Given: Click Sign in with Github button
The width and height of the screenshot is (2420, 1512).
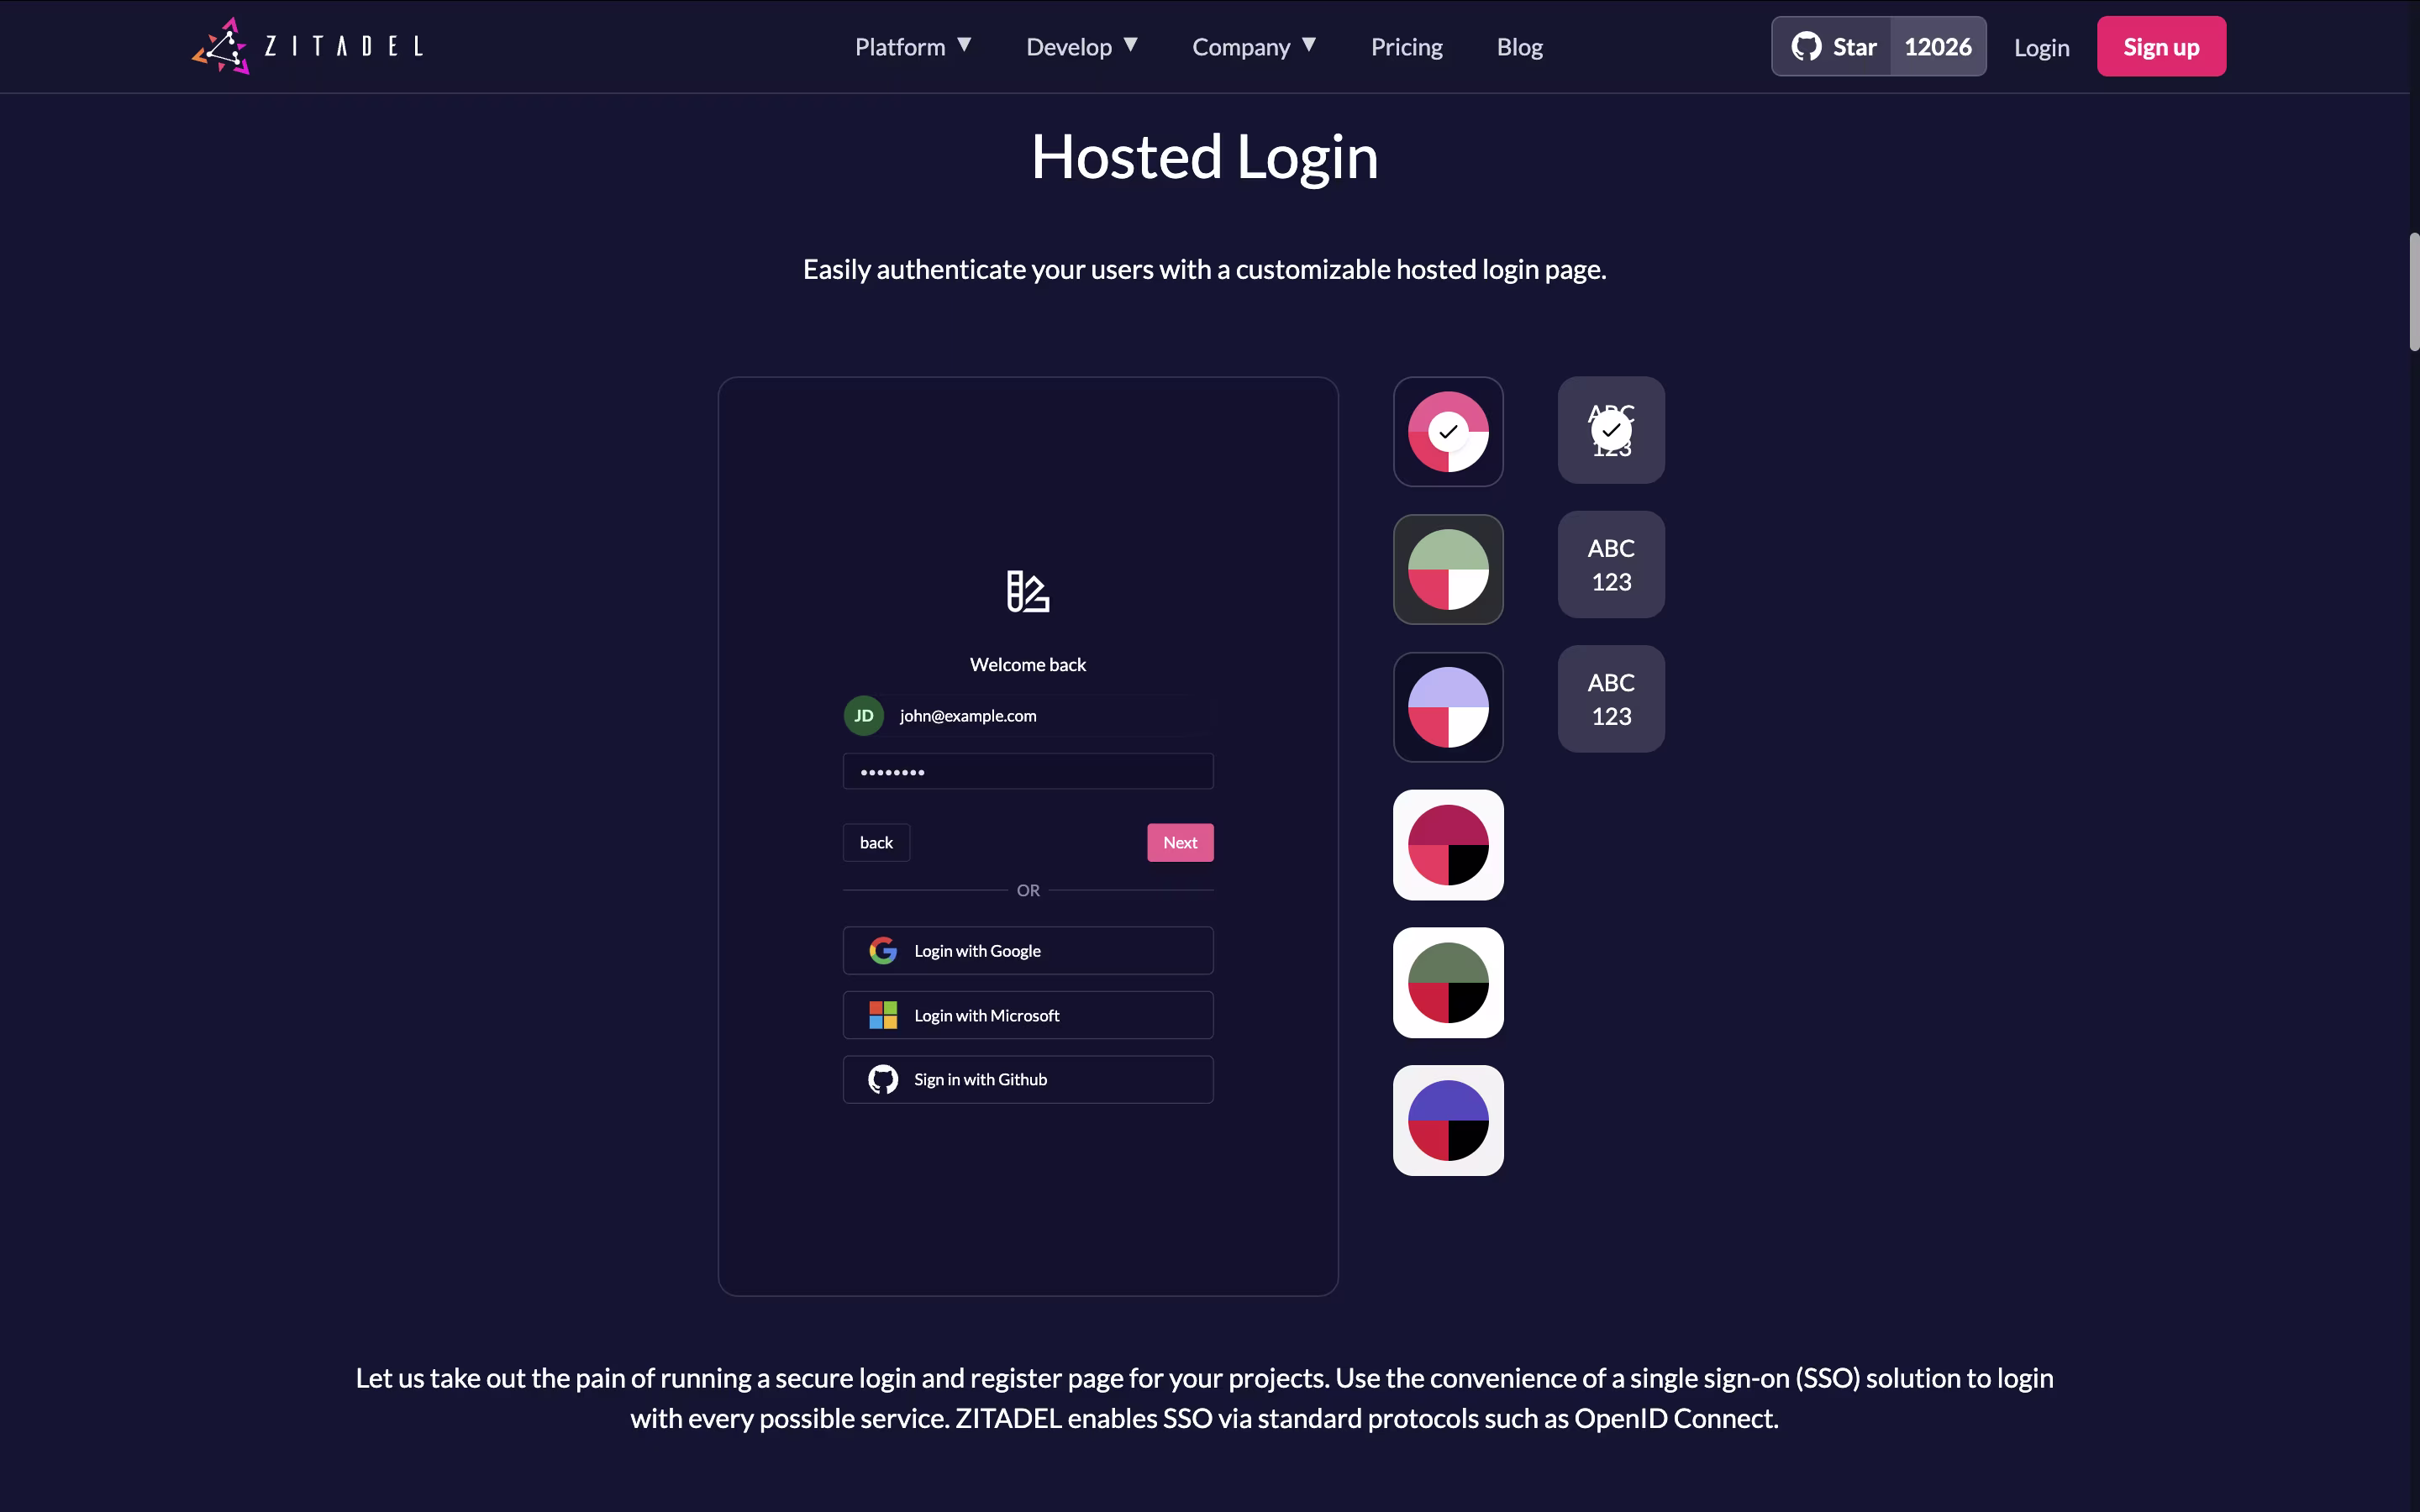Looking at the screenshot, I should 1028,1079.
